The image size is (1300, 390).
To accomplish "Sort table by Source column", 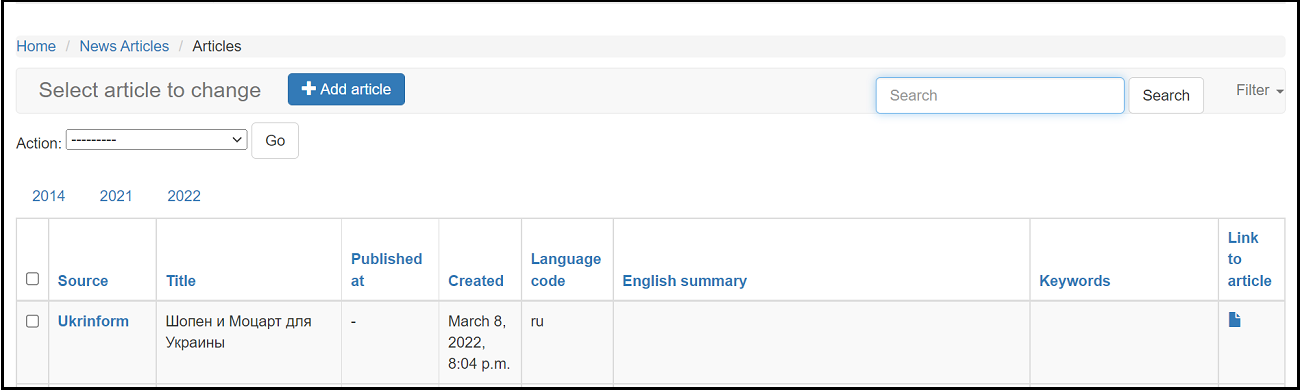I will tap(83, 281).
